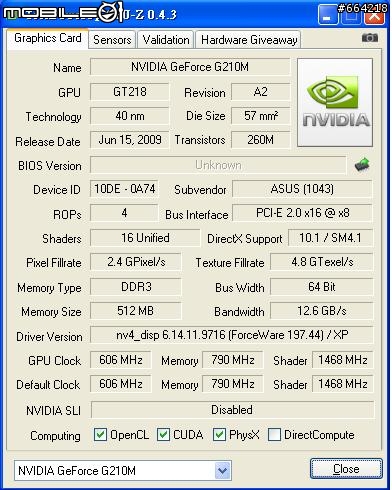This screenshot has width=392, height=490.
Task: Minimize the GPU-Z window
Action: click(x=328, y=16)
